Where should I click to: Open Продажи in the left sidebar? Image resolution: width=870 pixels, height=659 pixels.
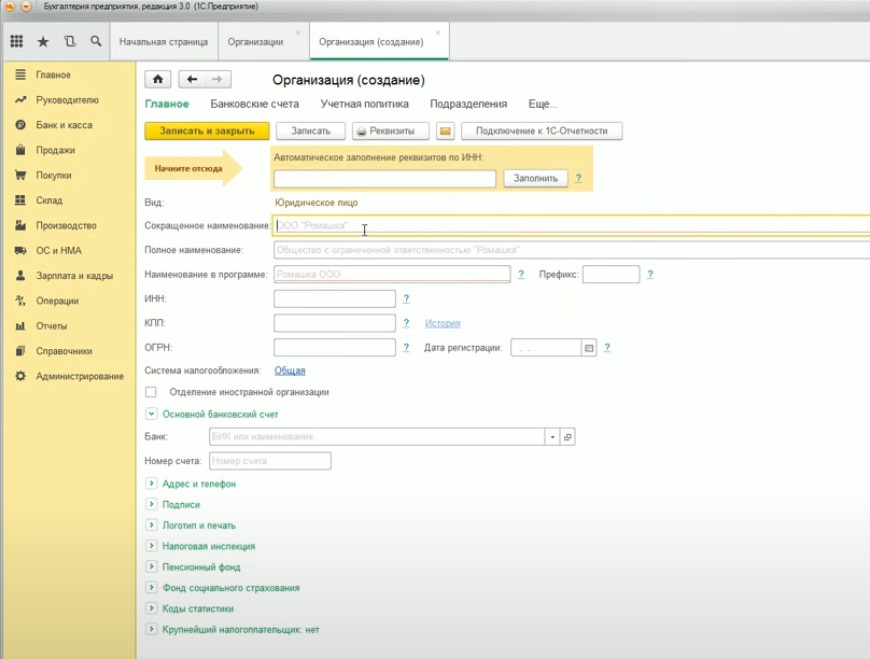point(55,150)
